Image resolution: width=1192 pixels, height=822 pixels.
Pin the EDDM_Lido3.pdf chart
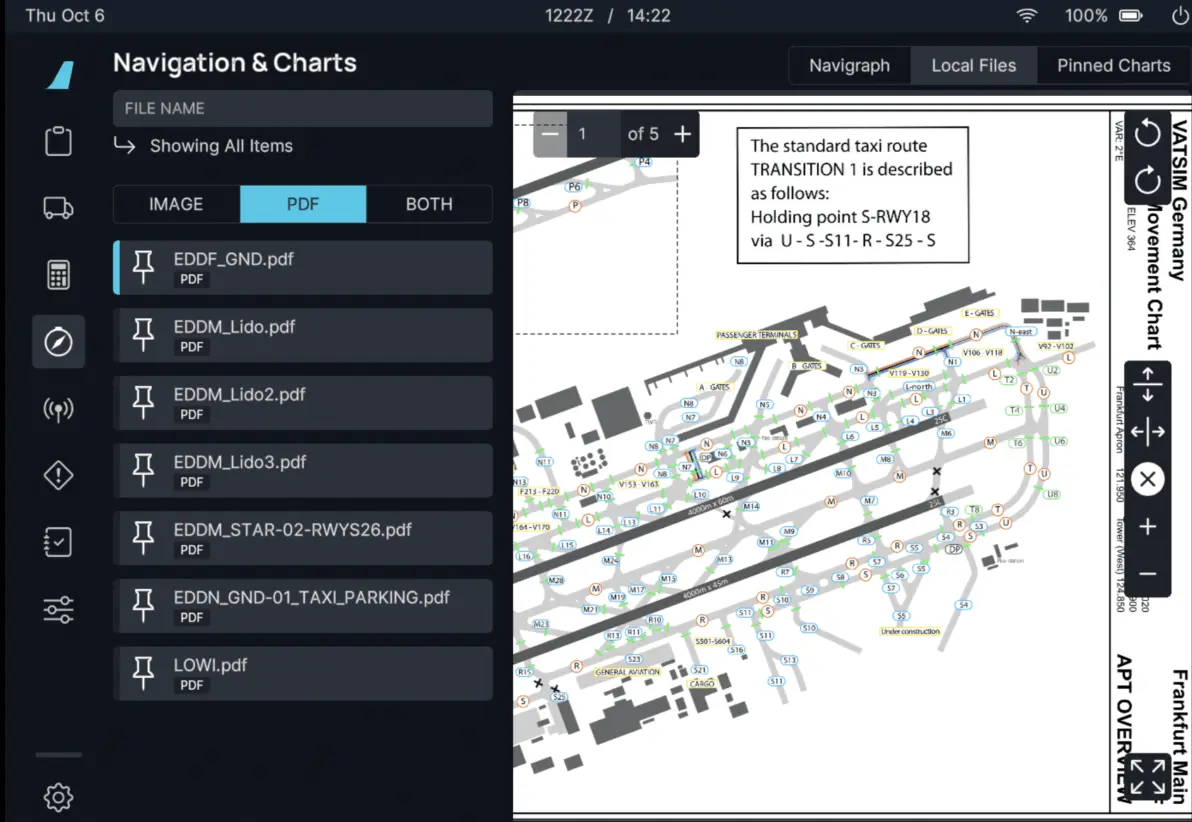tap(143, 471)
